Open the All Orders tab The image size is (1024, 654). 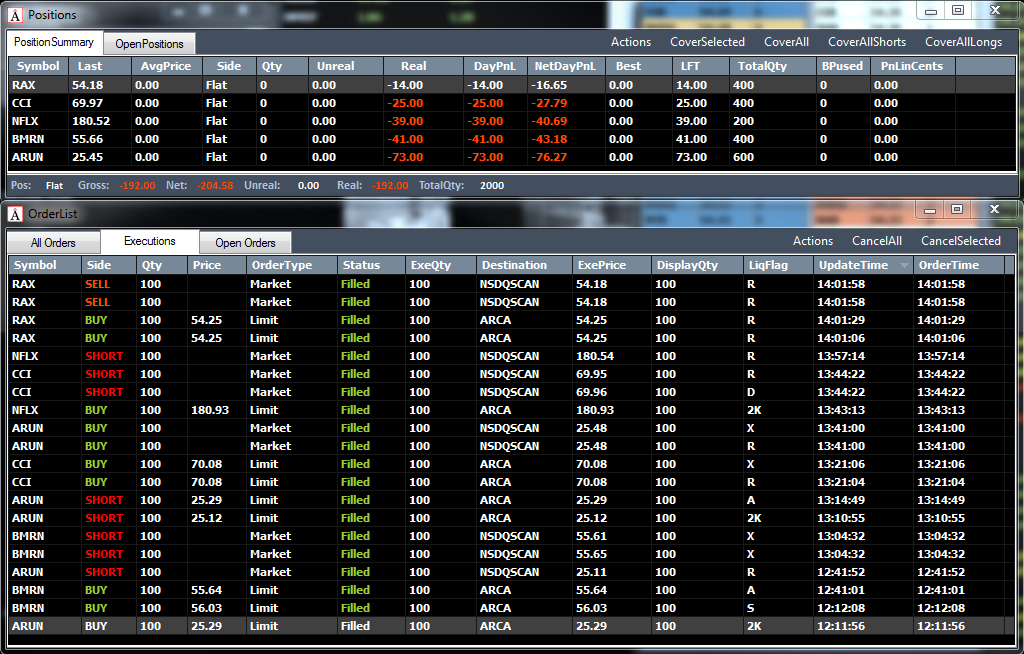(54, 242)
